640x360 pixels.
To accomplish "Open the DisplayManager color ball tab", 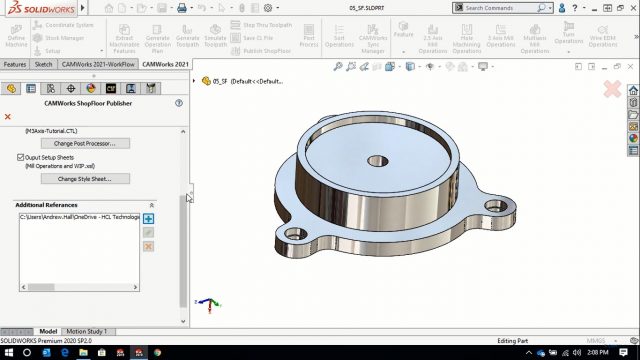I will click(x=91, y=89).
